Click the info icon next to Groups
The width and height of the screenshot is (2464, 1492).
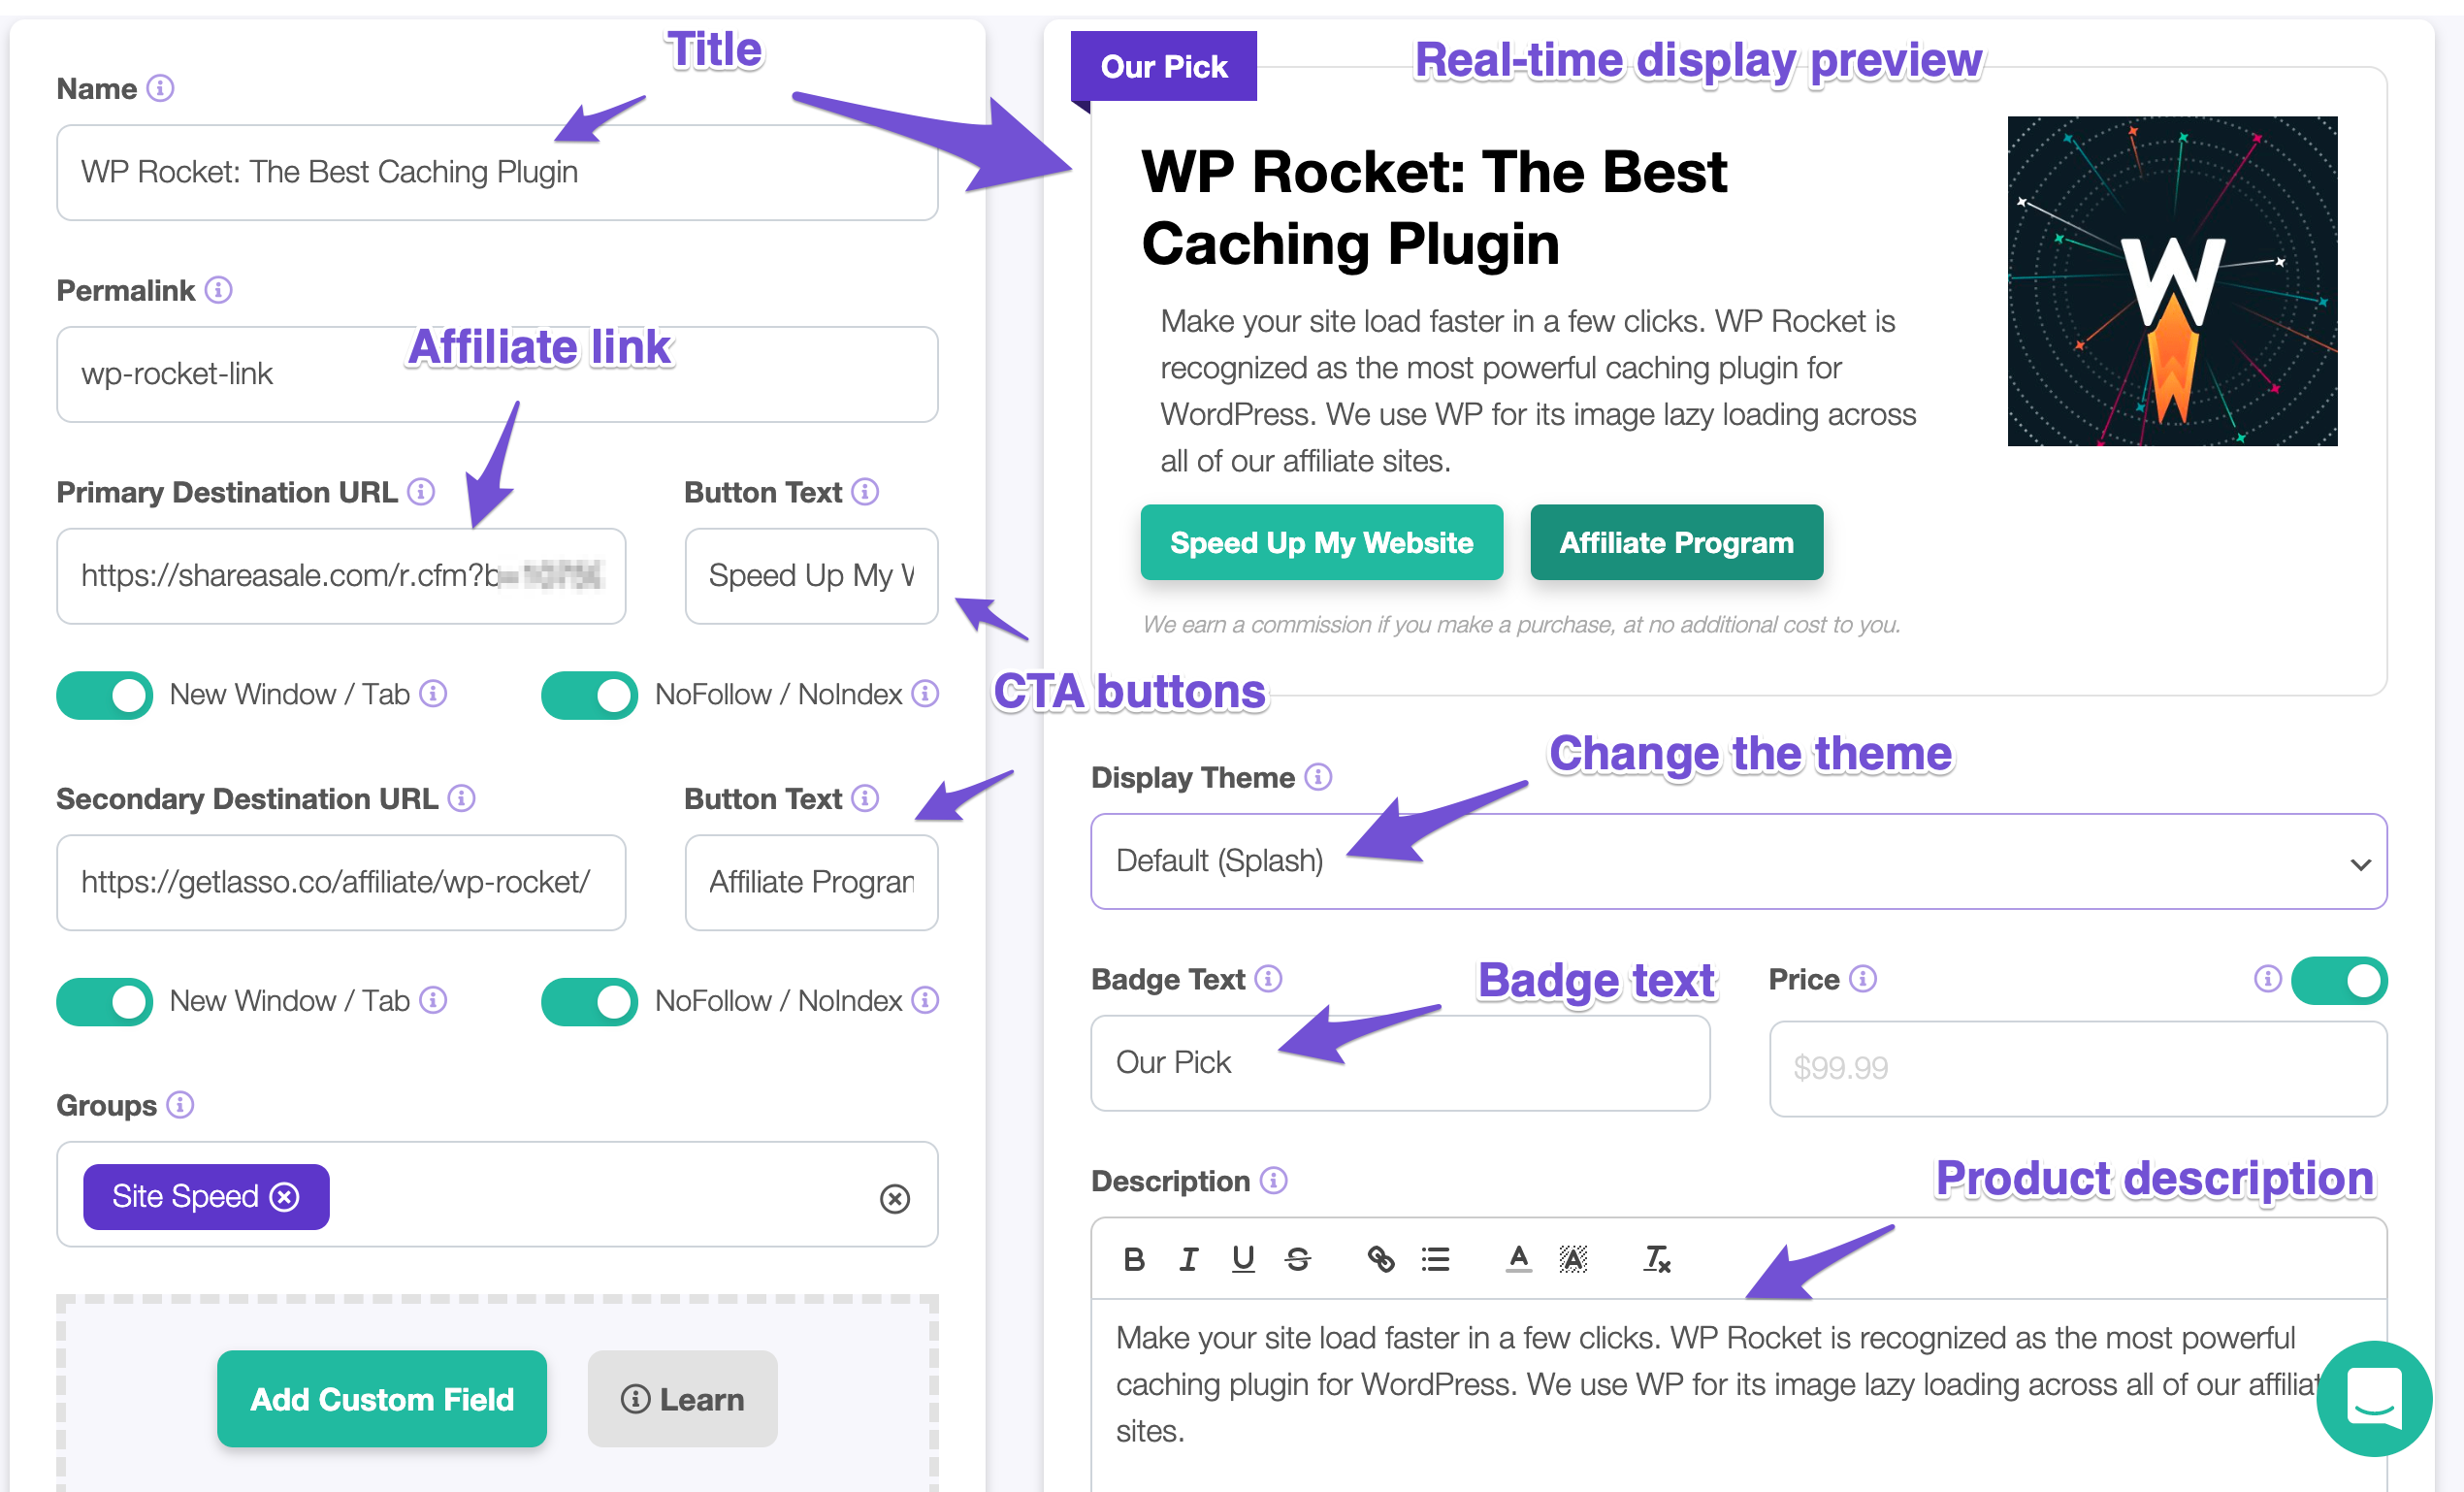tap(180, 1105)
